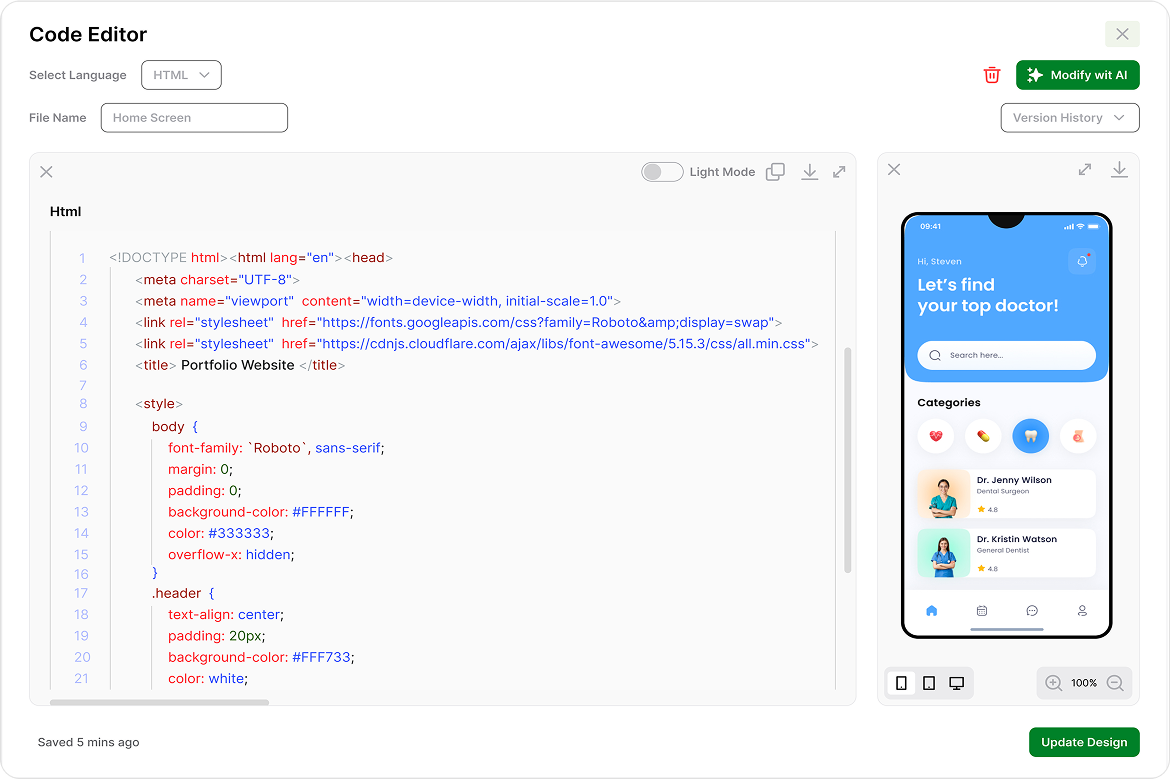Click the overflow-x: hidden line in code
1170x779 pixels.
click(231, 554)
